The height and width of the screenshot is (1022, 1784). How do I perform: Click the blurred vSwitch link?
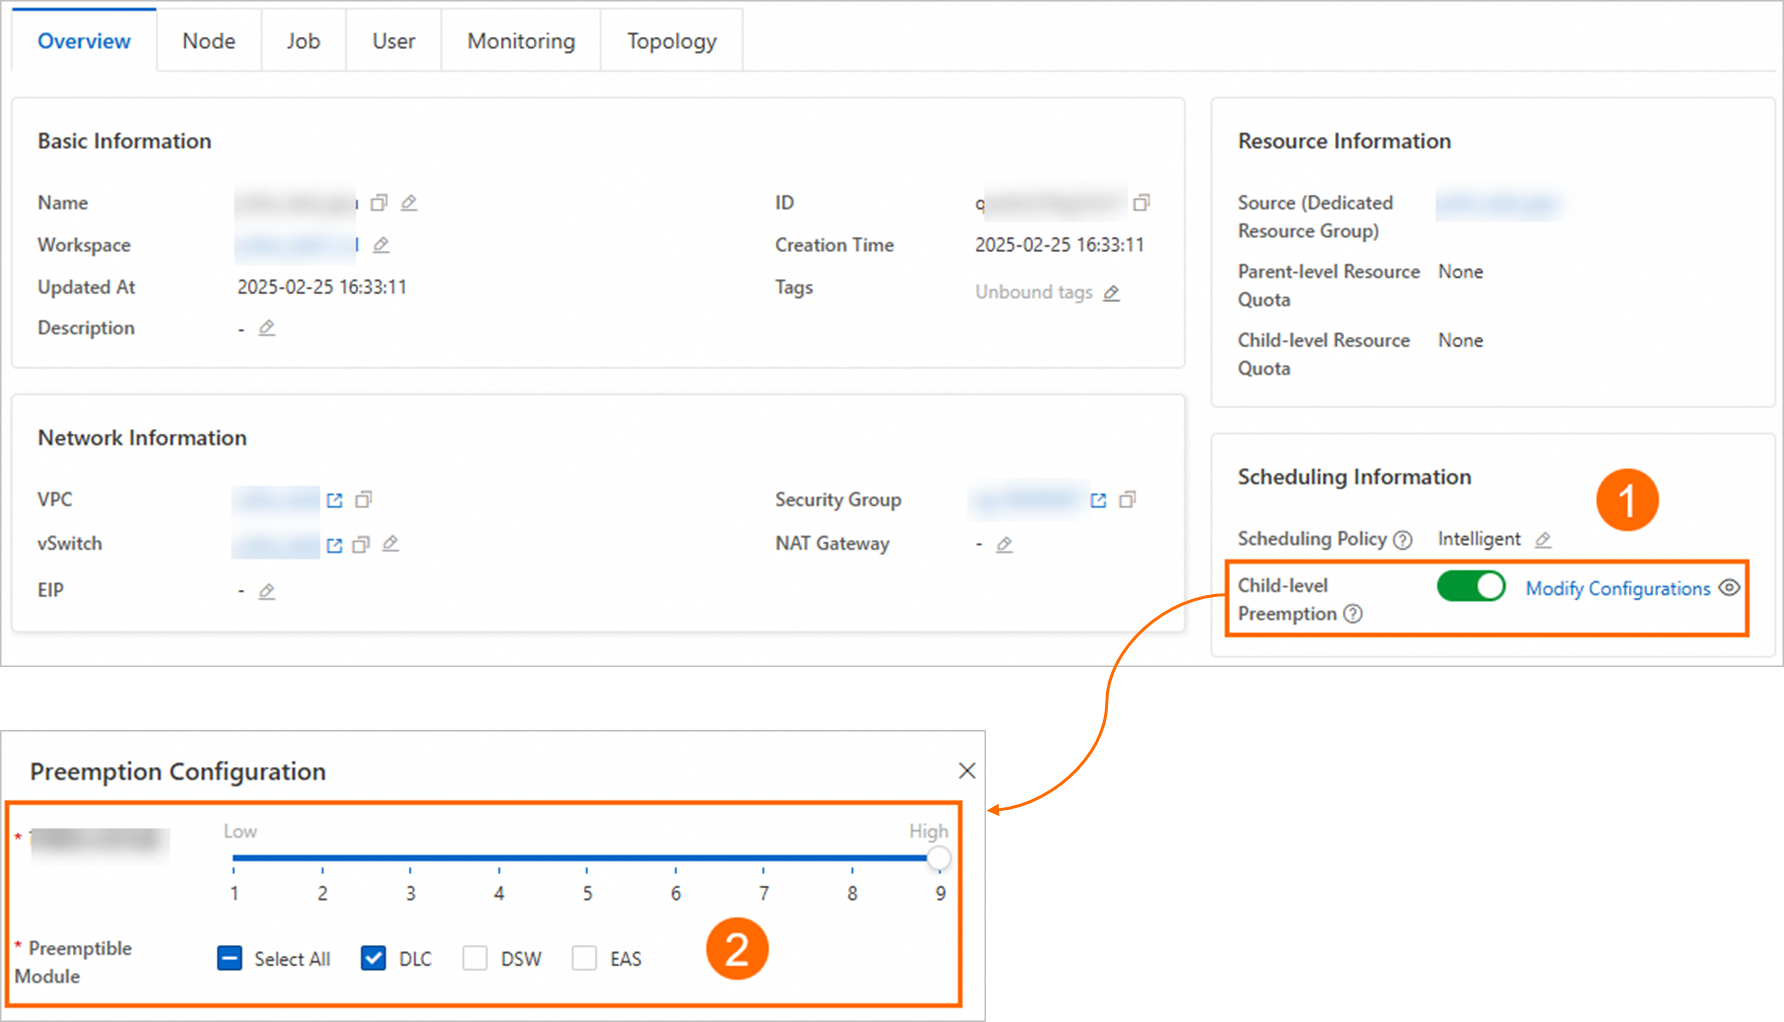click(x=276, y=544)
